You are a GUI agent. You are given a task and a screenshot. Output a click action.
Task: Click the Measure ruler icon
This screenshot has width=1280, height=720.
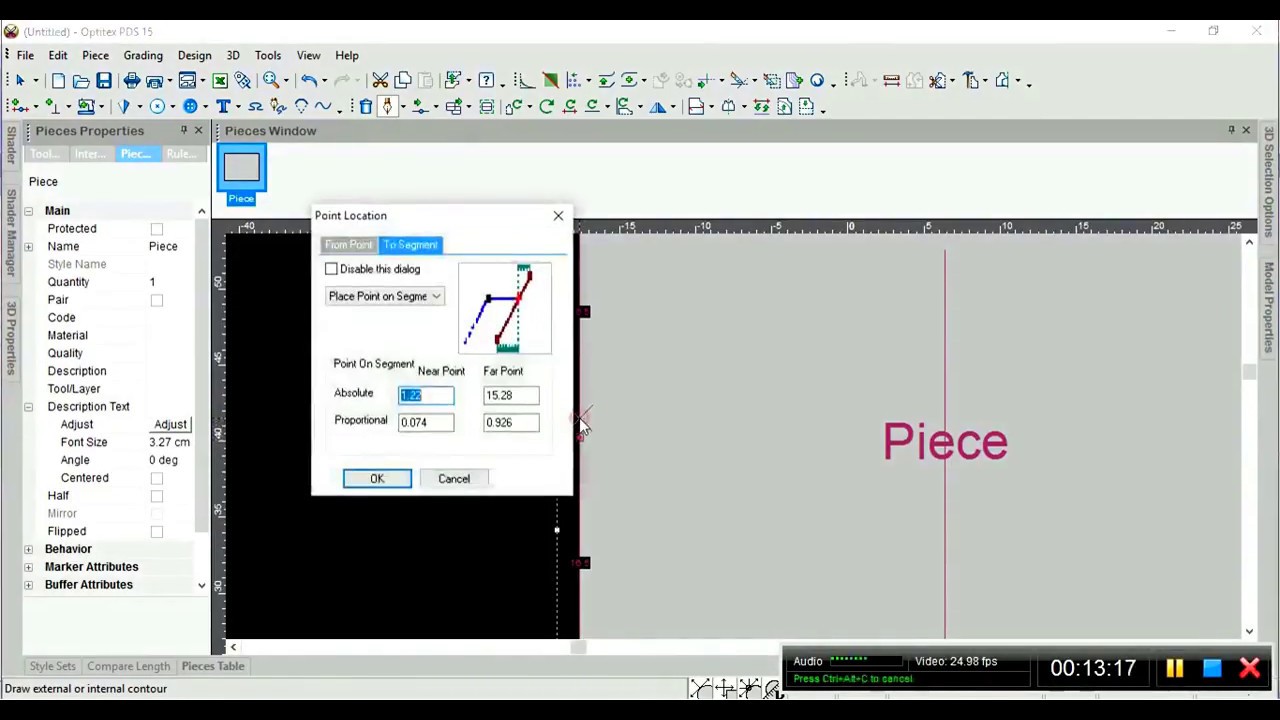click(891, 80)
